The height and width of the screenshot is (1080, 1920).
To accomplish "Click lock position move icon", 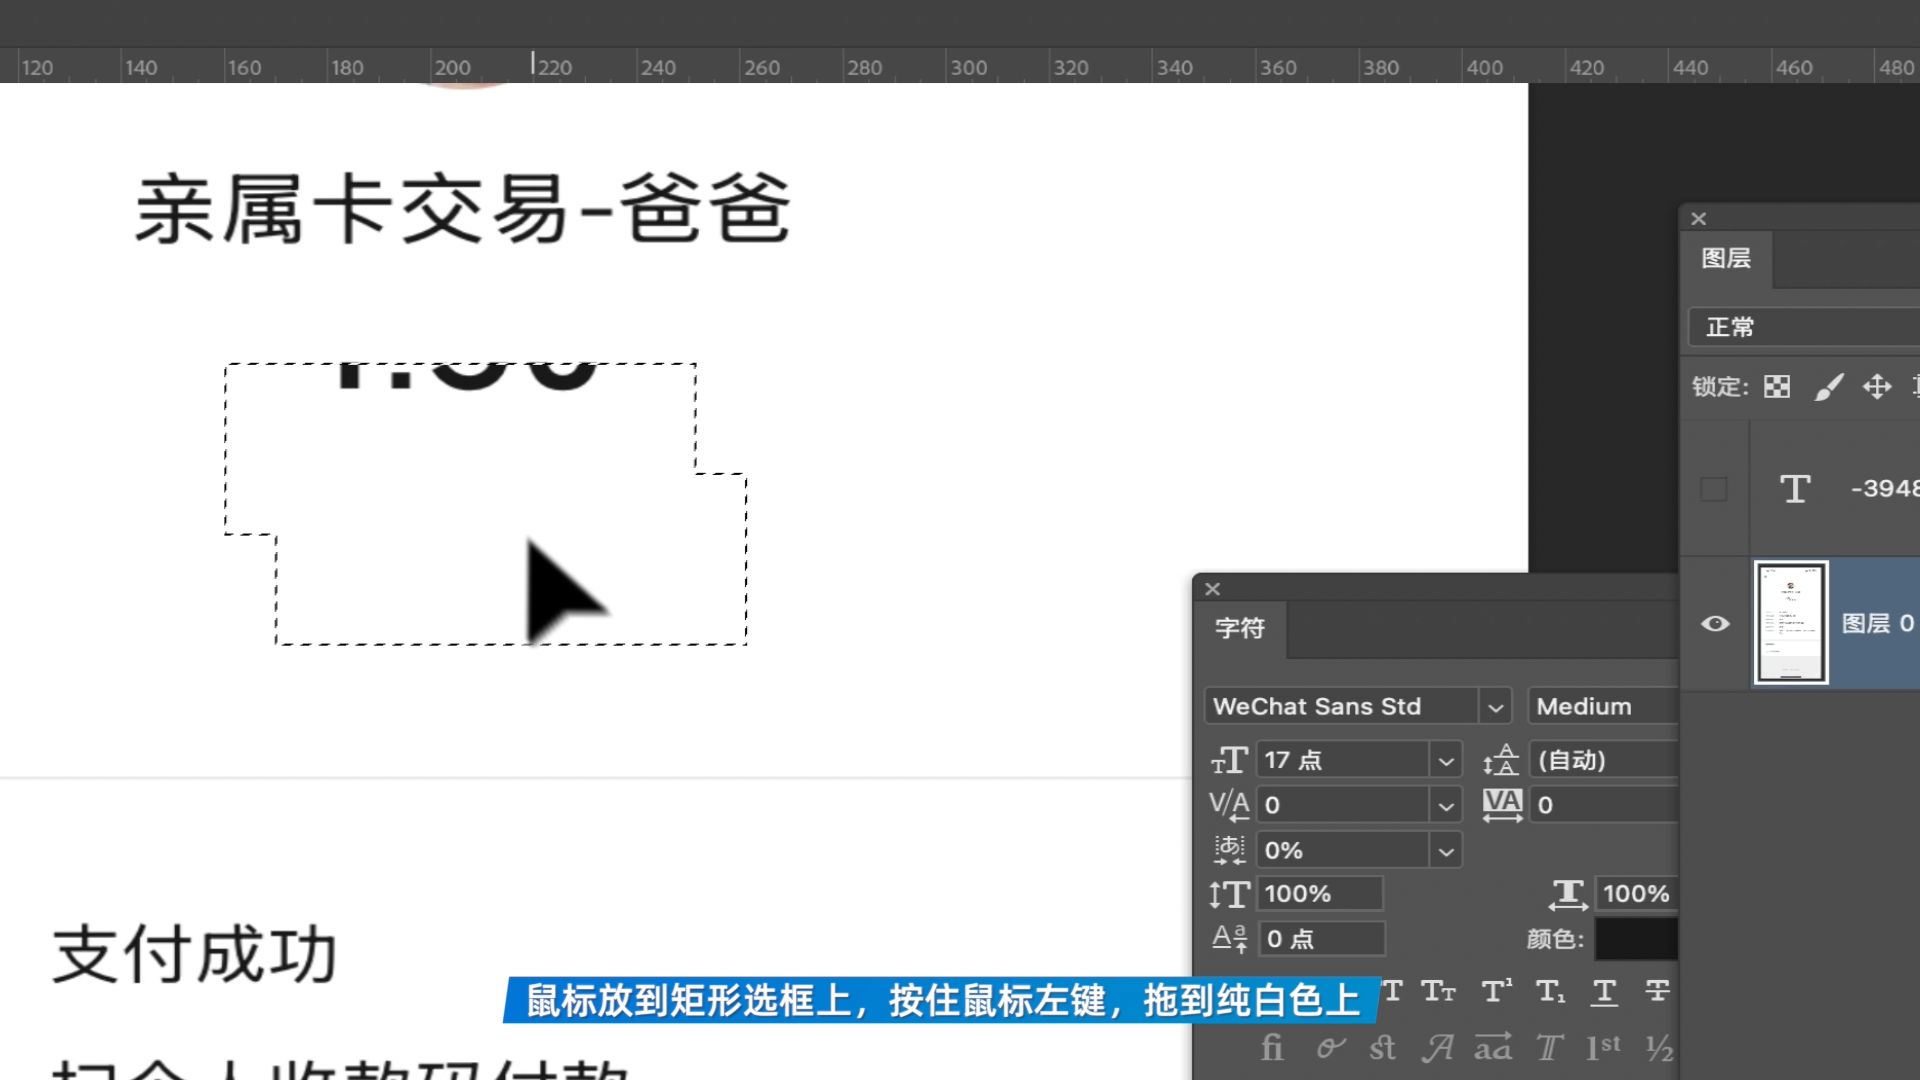I will coord(1877,387).
